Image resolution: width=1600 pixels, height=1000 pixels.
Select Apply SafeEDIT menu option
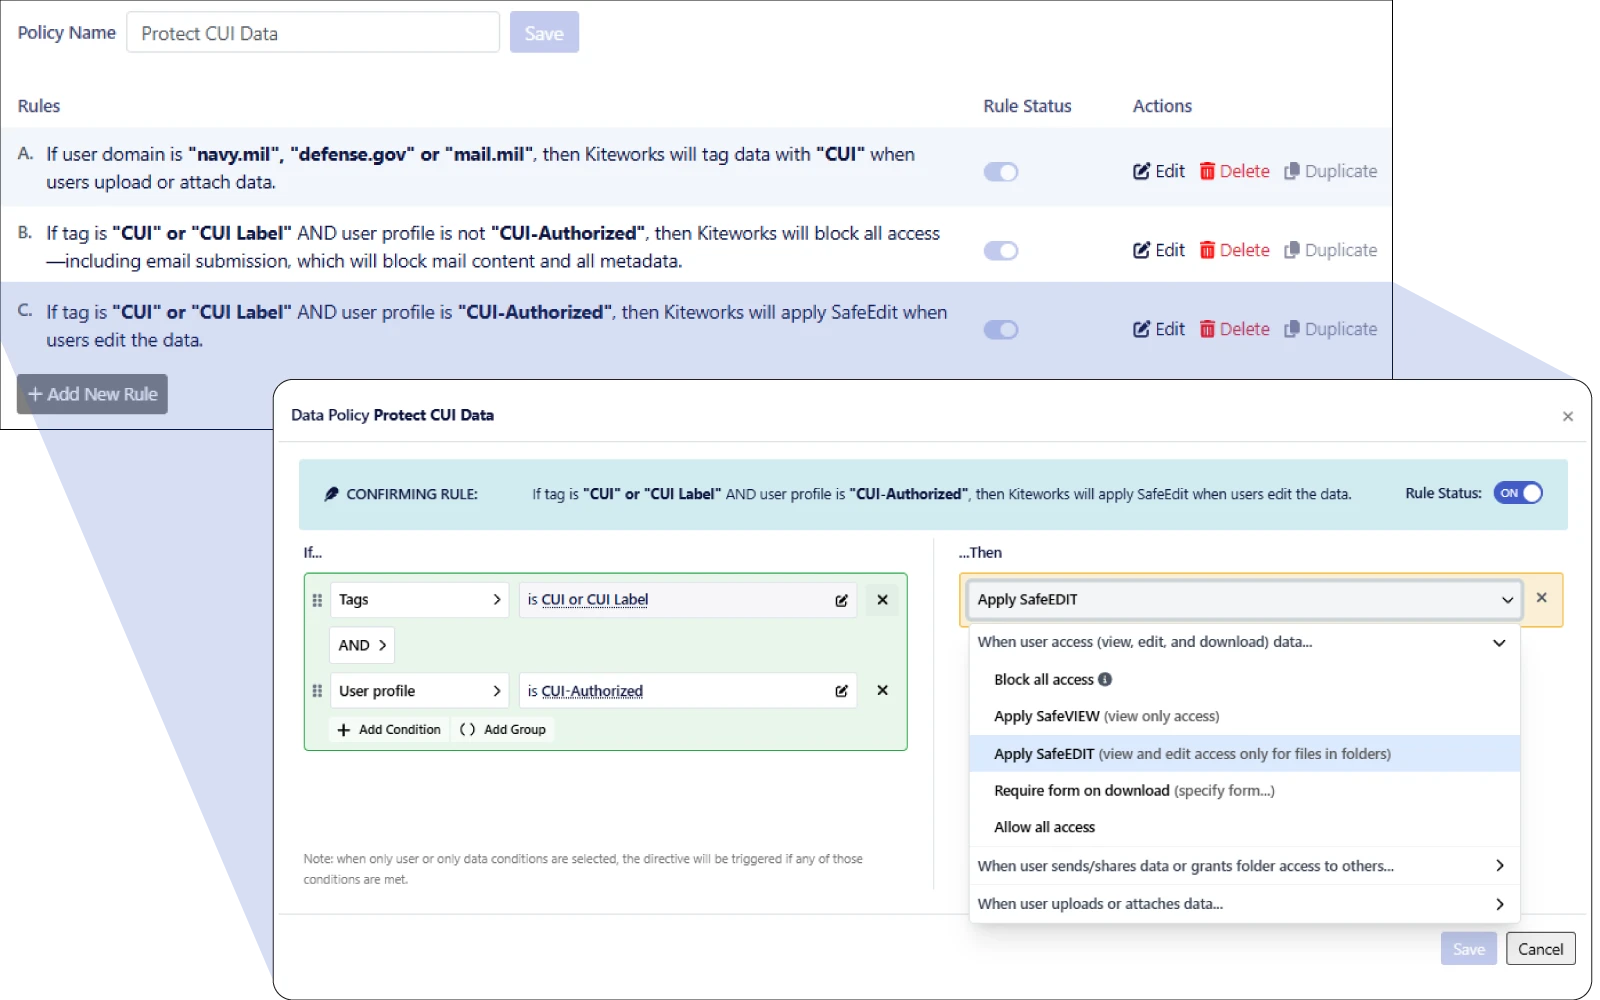[x=1244, y=754]
